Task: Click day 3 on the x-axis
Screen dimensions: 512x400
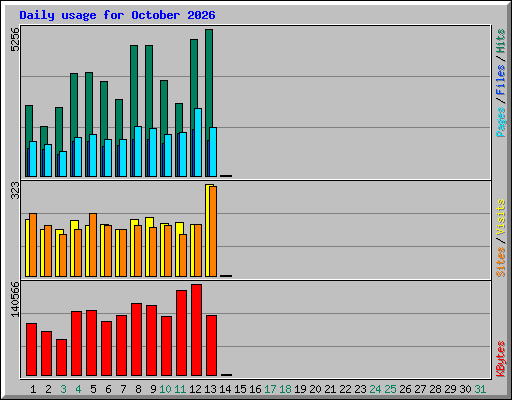Action: (63, 389)
